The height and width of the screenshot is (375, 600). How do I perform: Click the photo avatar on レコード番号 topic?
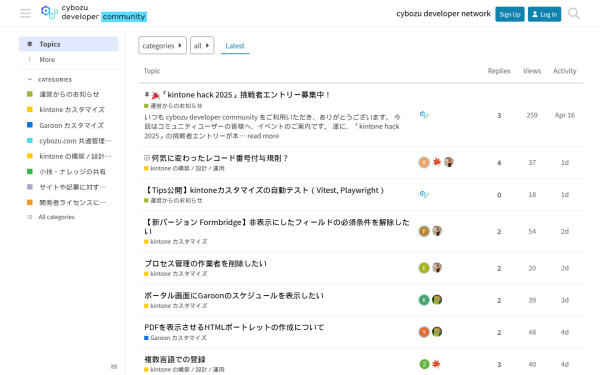coord(449,162)
